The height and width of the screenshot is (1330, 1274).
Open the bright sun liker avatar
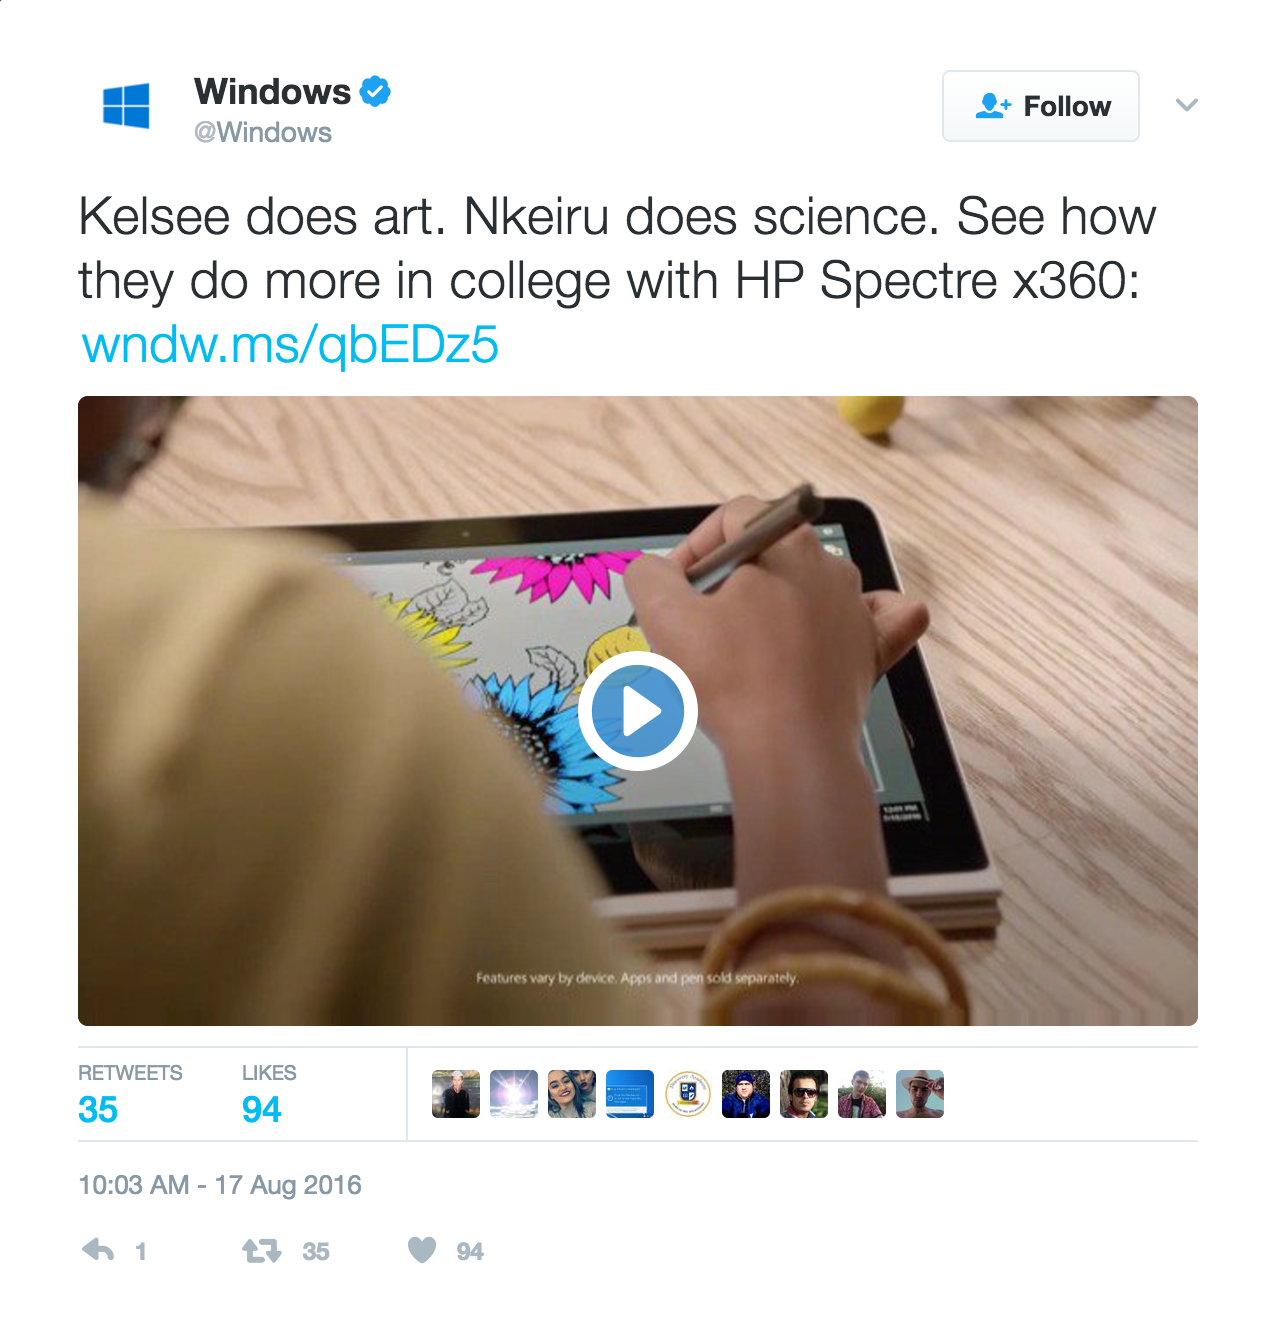pyautogui.click(x=514, y=1094)
